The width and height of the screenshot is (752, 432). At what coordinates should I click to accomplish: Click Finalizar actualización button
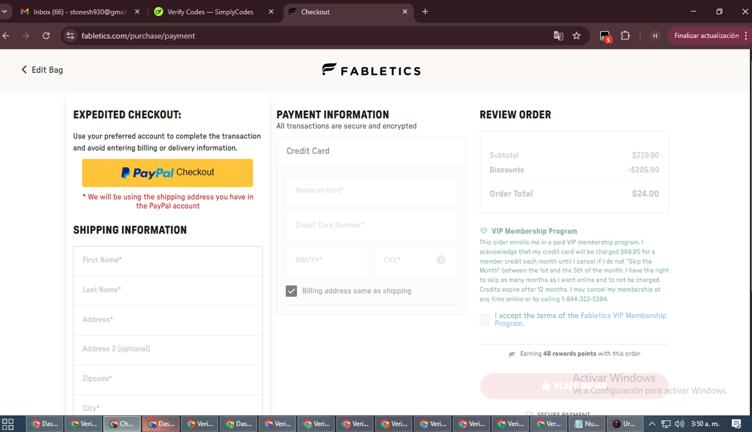point(706,36)
